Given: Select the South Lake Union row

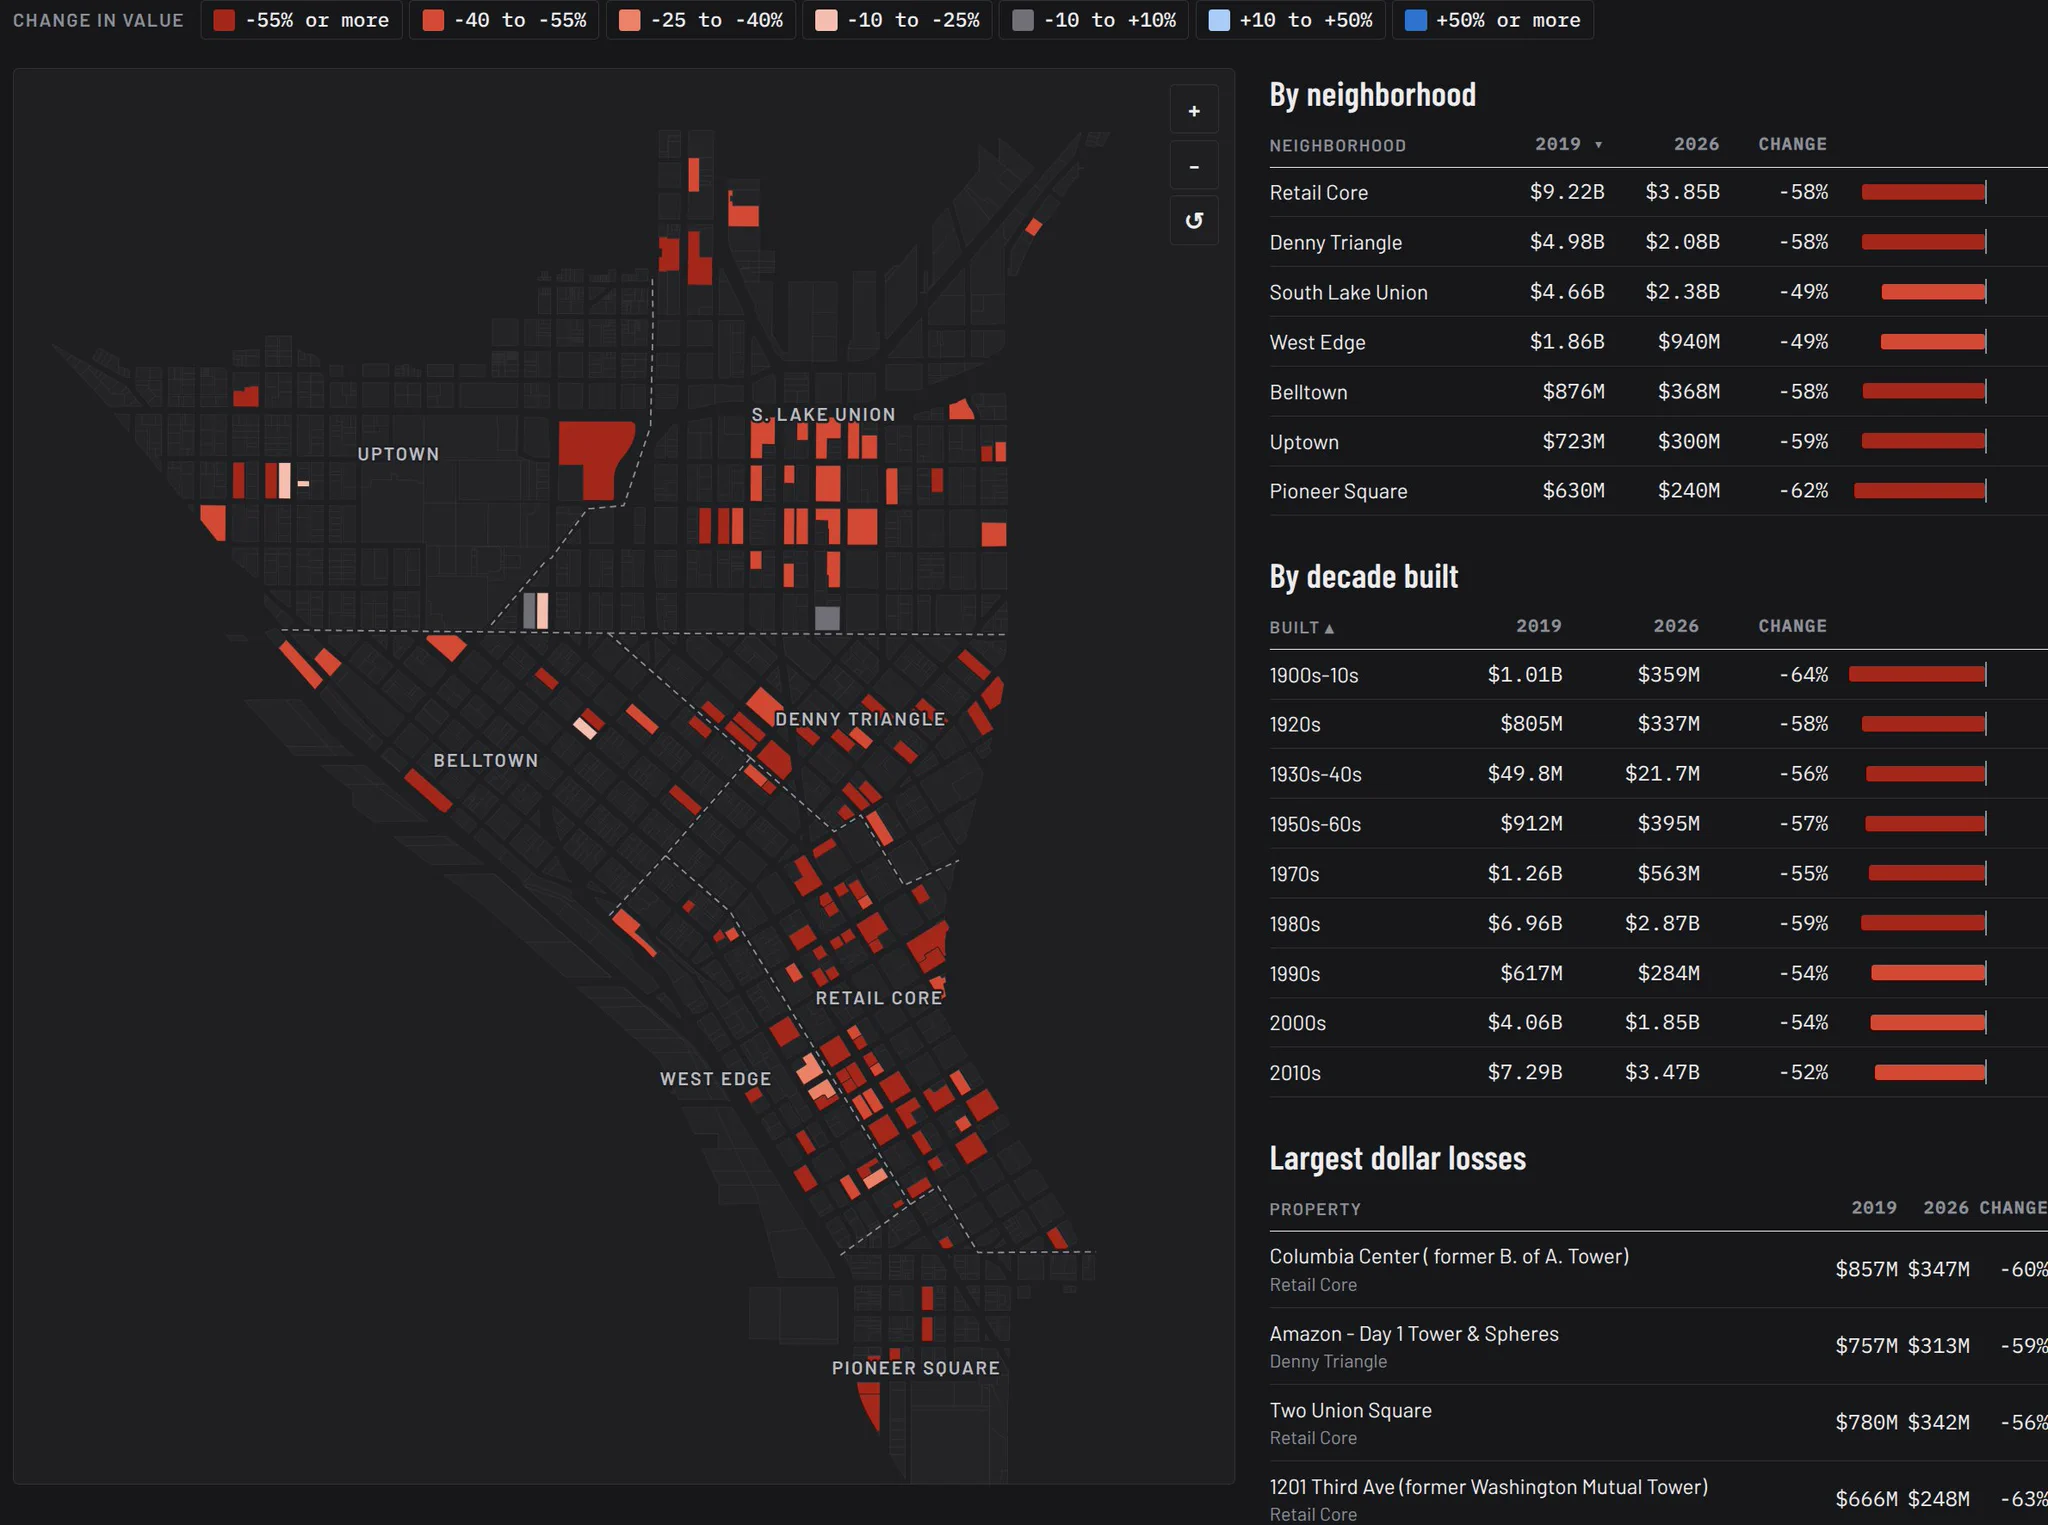Looking at the screenshot, I should pos(1658,292).
